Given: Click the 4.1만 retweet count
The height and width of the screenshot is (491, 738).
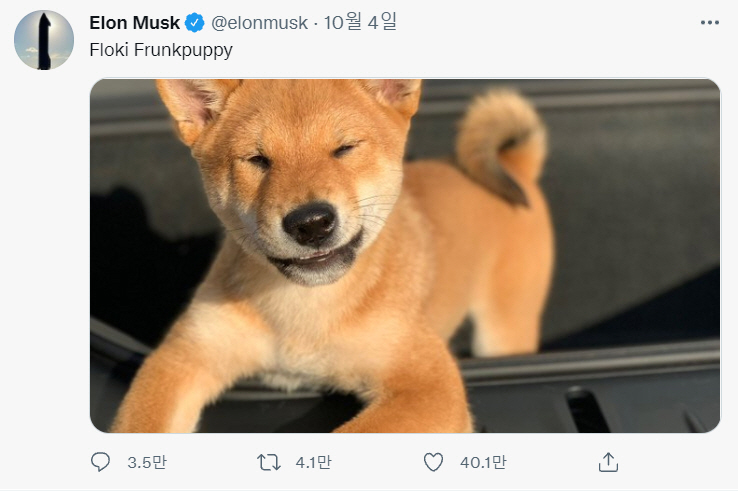Looking at the screenshot, I should point(313,463).
